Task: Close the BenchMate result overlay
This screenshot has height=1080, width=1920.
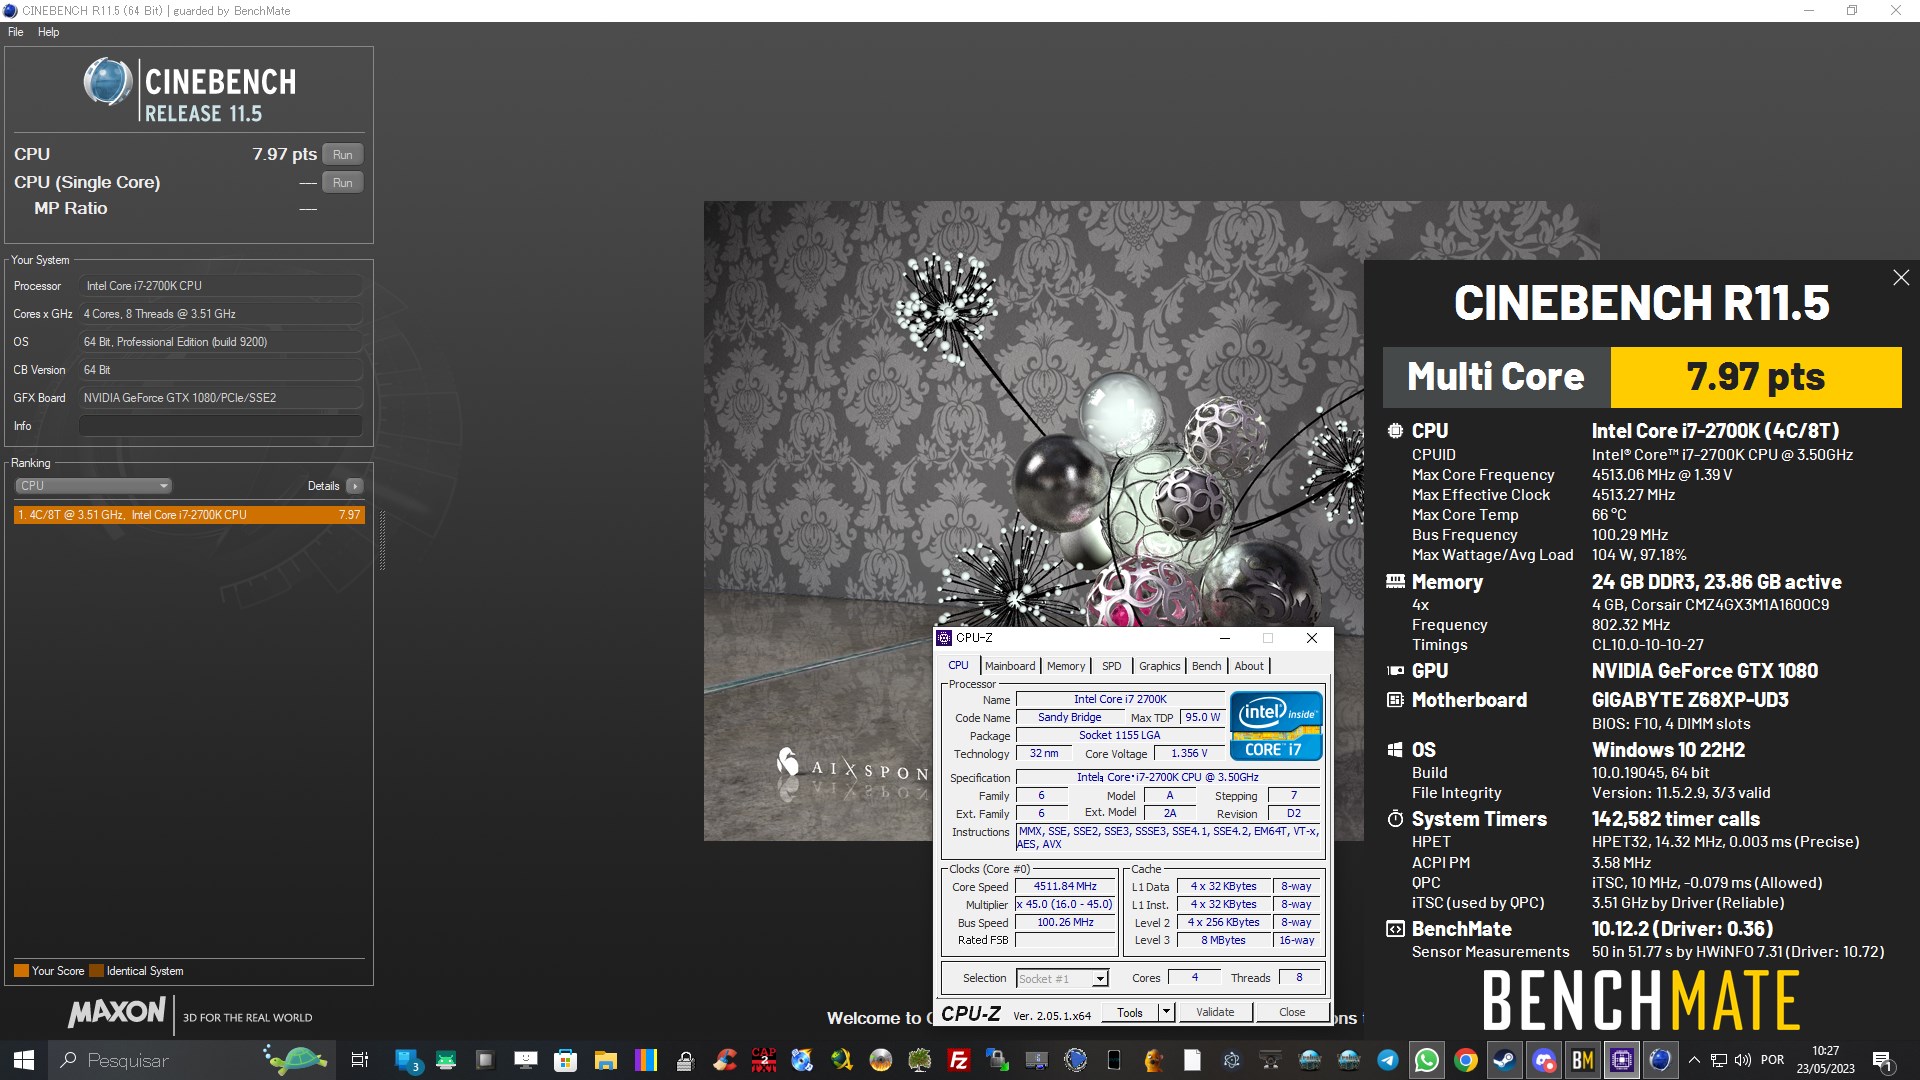Action: click(x=1901, y=278)
